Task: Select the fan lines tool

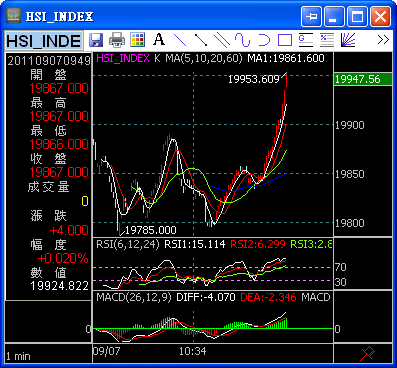Action: [x=348, y=40]
